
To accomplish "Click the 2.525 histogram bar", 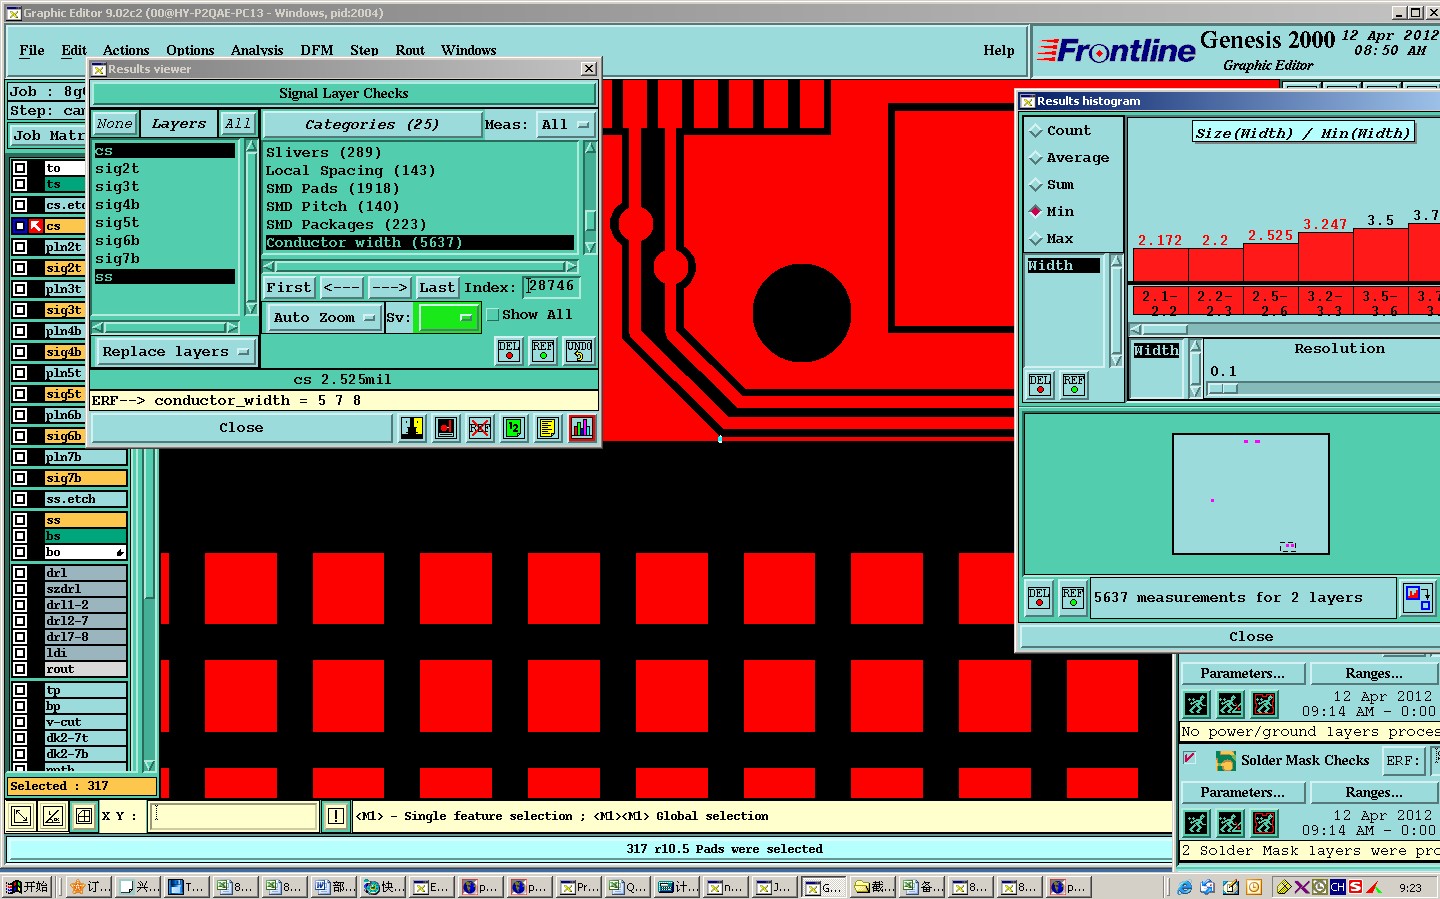I will (x=1271, y=262).
